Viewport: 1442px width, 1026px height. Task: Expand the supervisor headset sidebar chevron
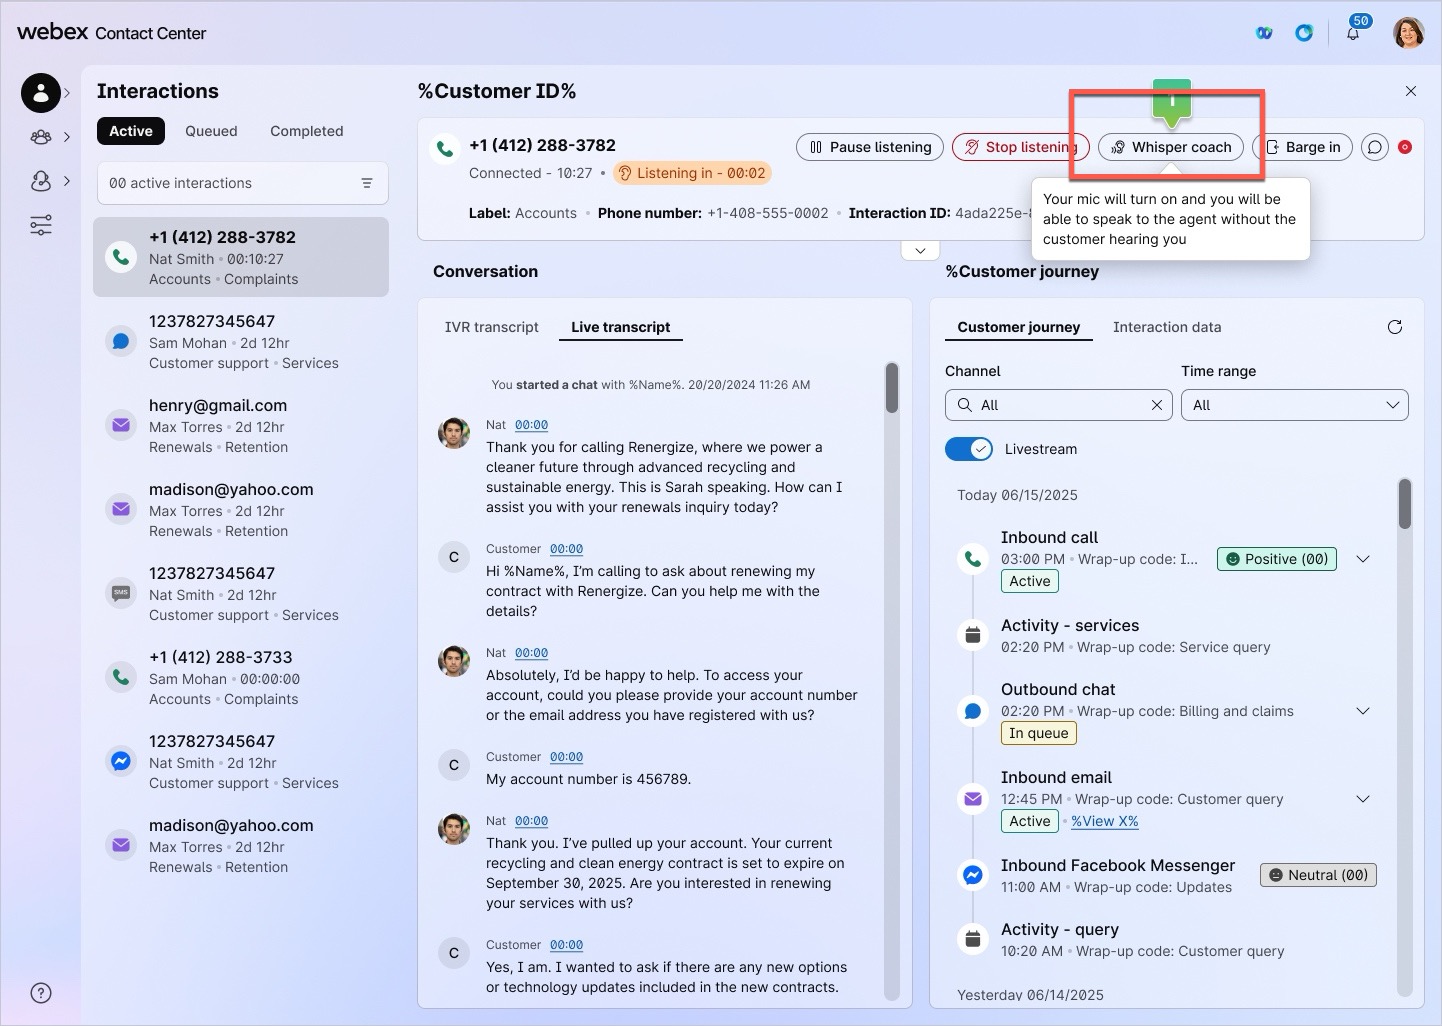click(x=67, y=181)
